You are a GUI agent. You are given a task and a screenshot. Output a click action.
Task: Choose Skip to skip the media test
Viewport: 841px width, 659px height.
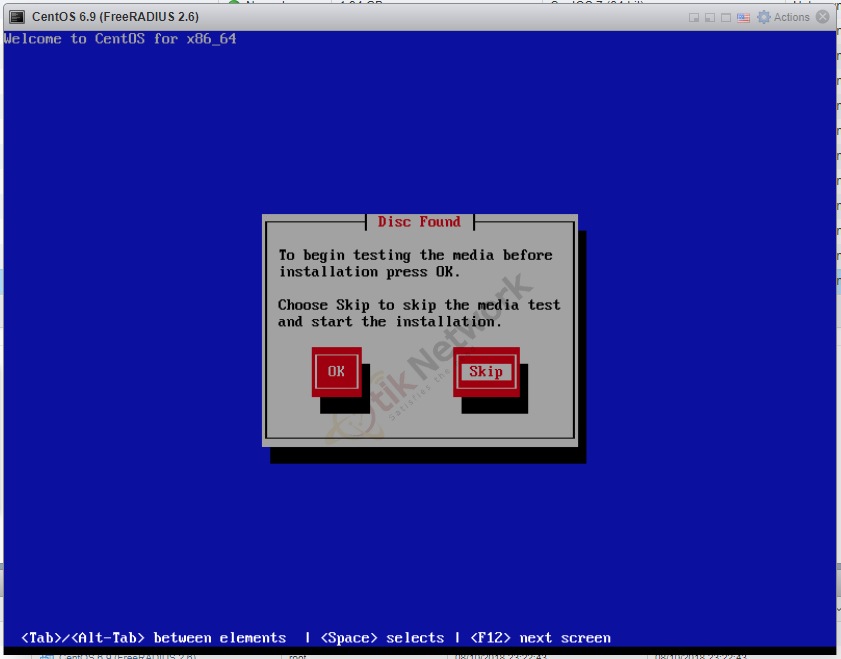pos(486,372)
